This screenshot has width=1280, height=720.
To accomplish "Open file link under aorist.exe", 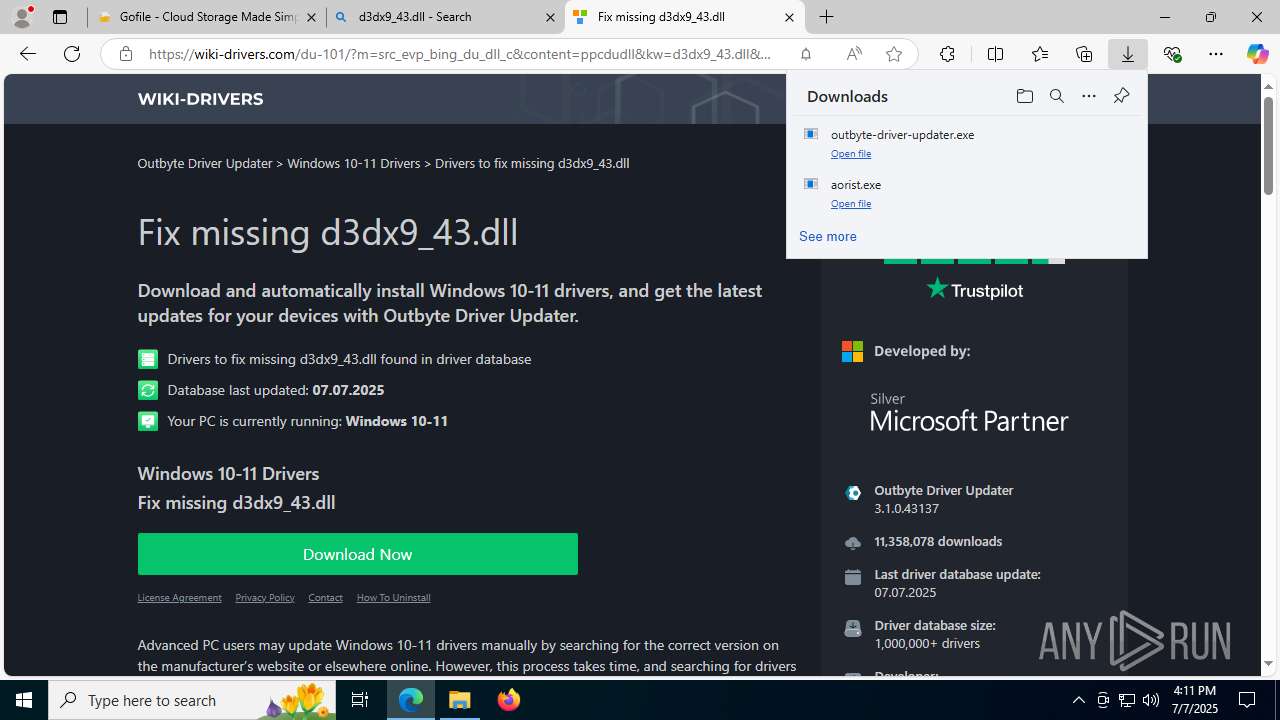I will point(851,203).
